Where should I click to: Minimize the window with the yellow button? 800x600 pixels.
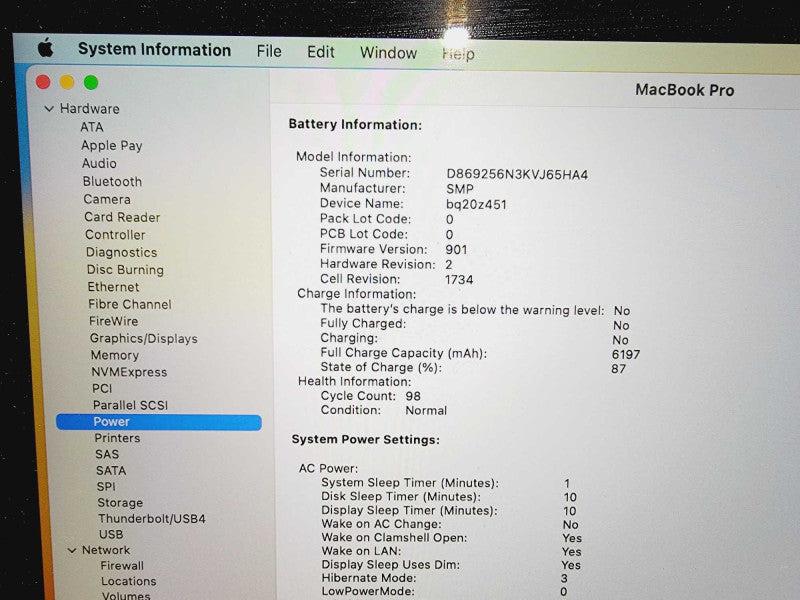(x=67, y=82)
